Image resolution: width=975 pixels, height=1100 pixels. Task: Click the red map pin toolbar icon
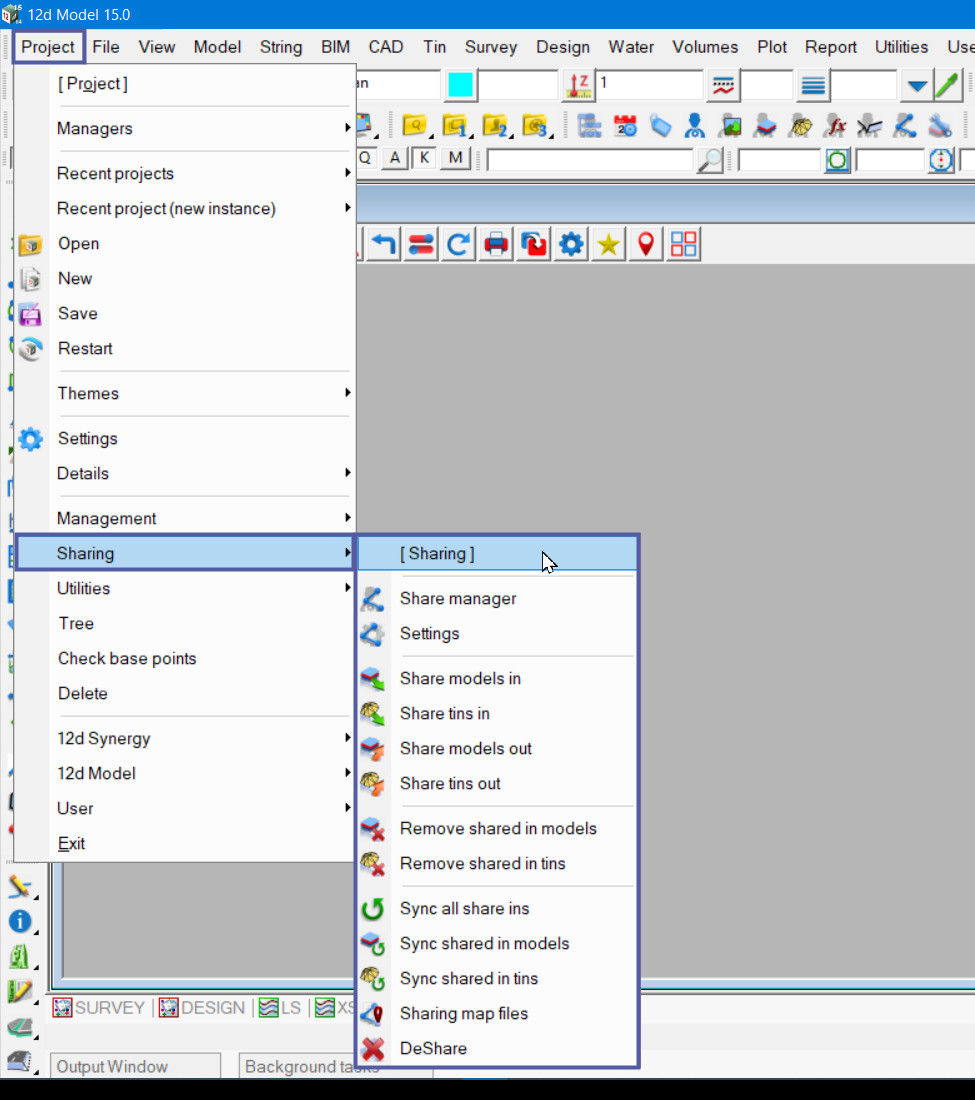[646, 244]
